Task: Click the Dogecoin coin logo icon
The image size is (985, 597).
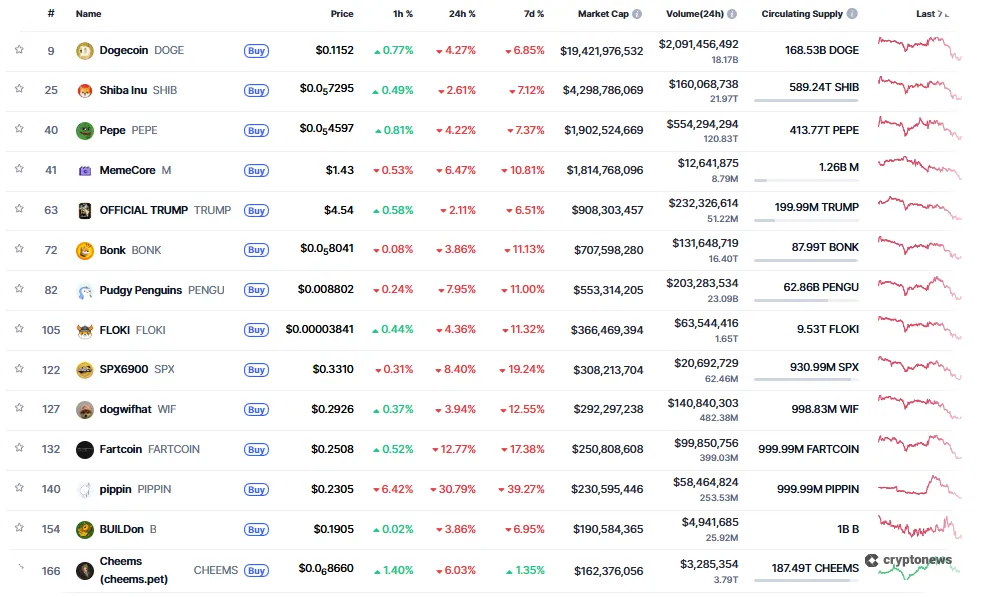Action: click(85, 51)
